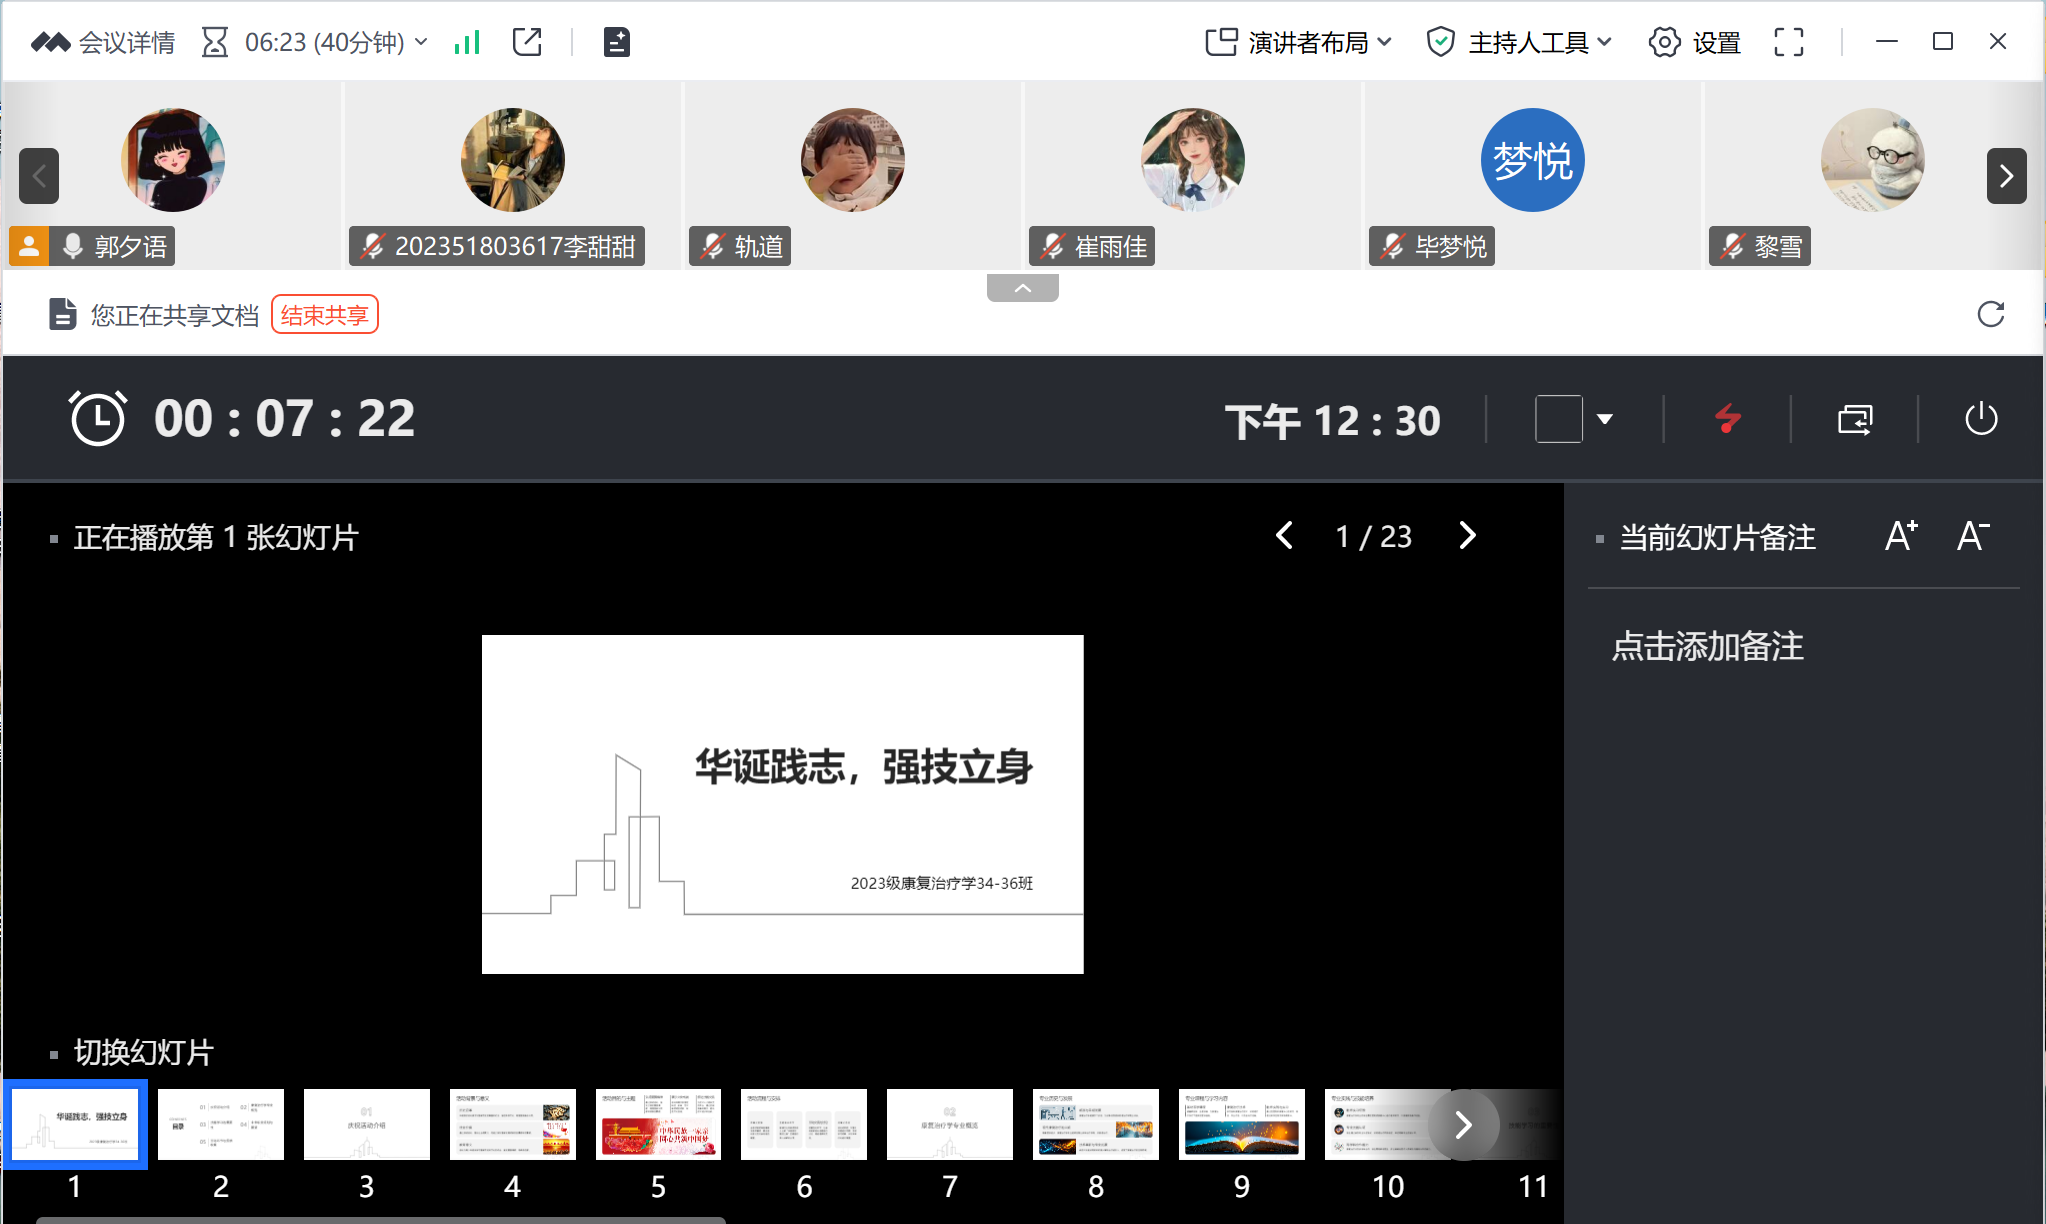Collapse the participant video strip
This screenshot has height=1224, width=2046.
[1022, 288]
